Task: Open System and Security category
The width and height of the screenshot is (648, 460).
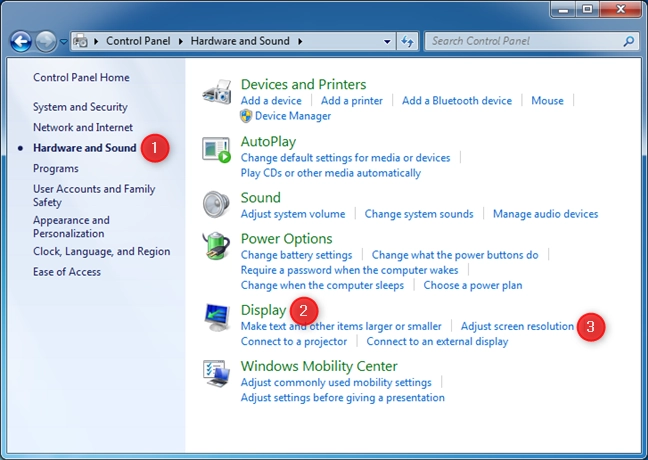Action: [x=80, y=107]
